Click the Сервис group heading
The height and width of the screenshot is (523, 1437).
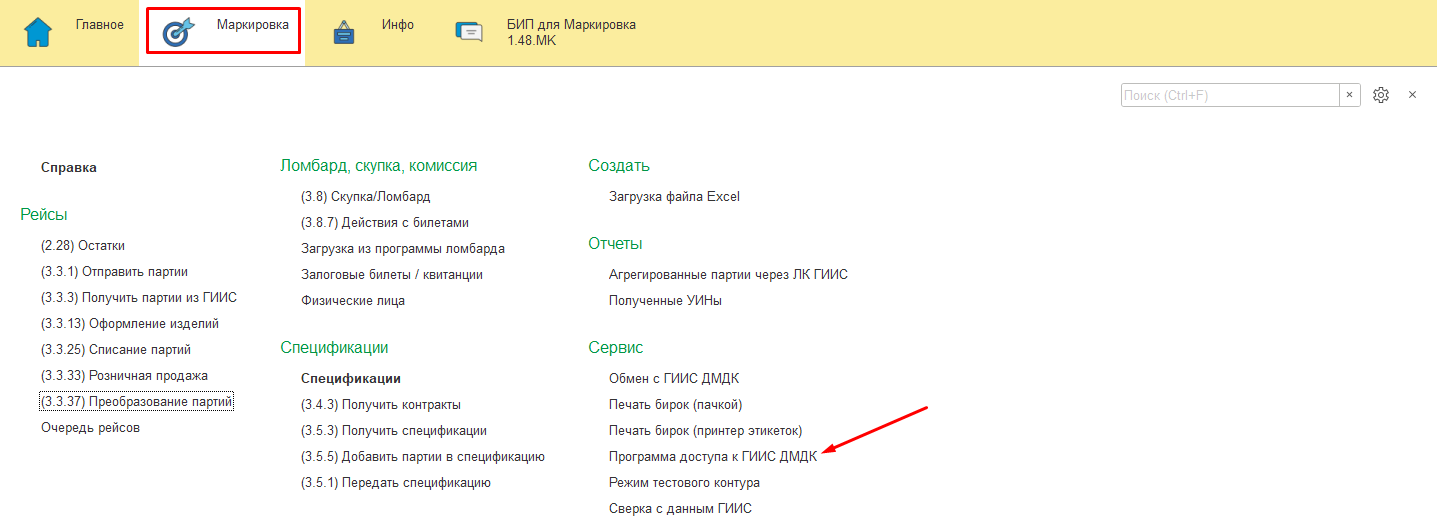pos(616,348)
